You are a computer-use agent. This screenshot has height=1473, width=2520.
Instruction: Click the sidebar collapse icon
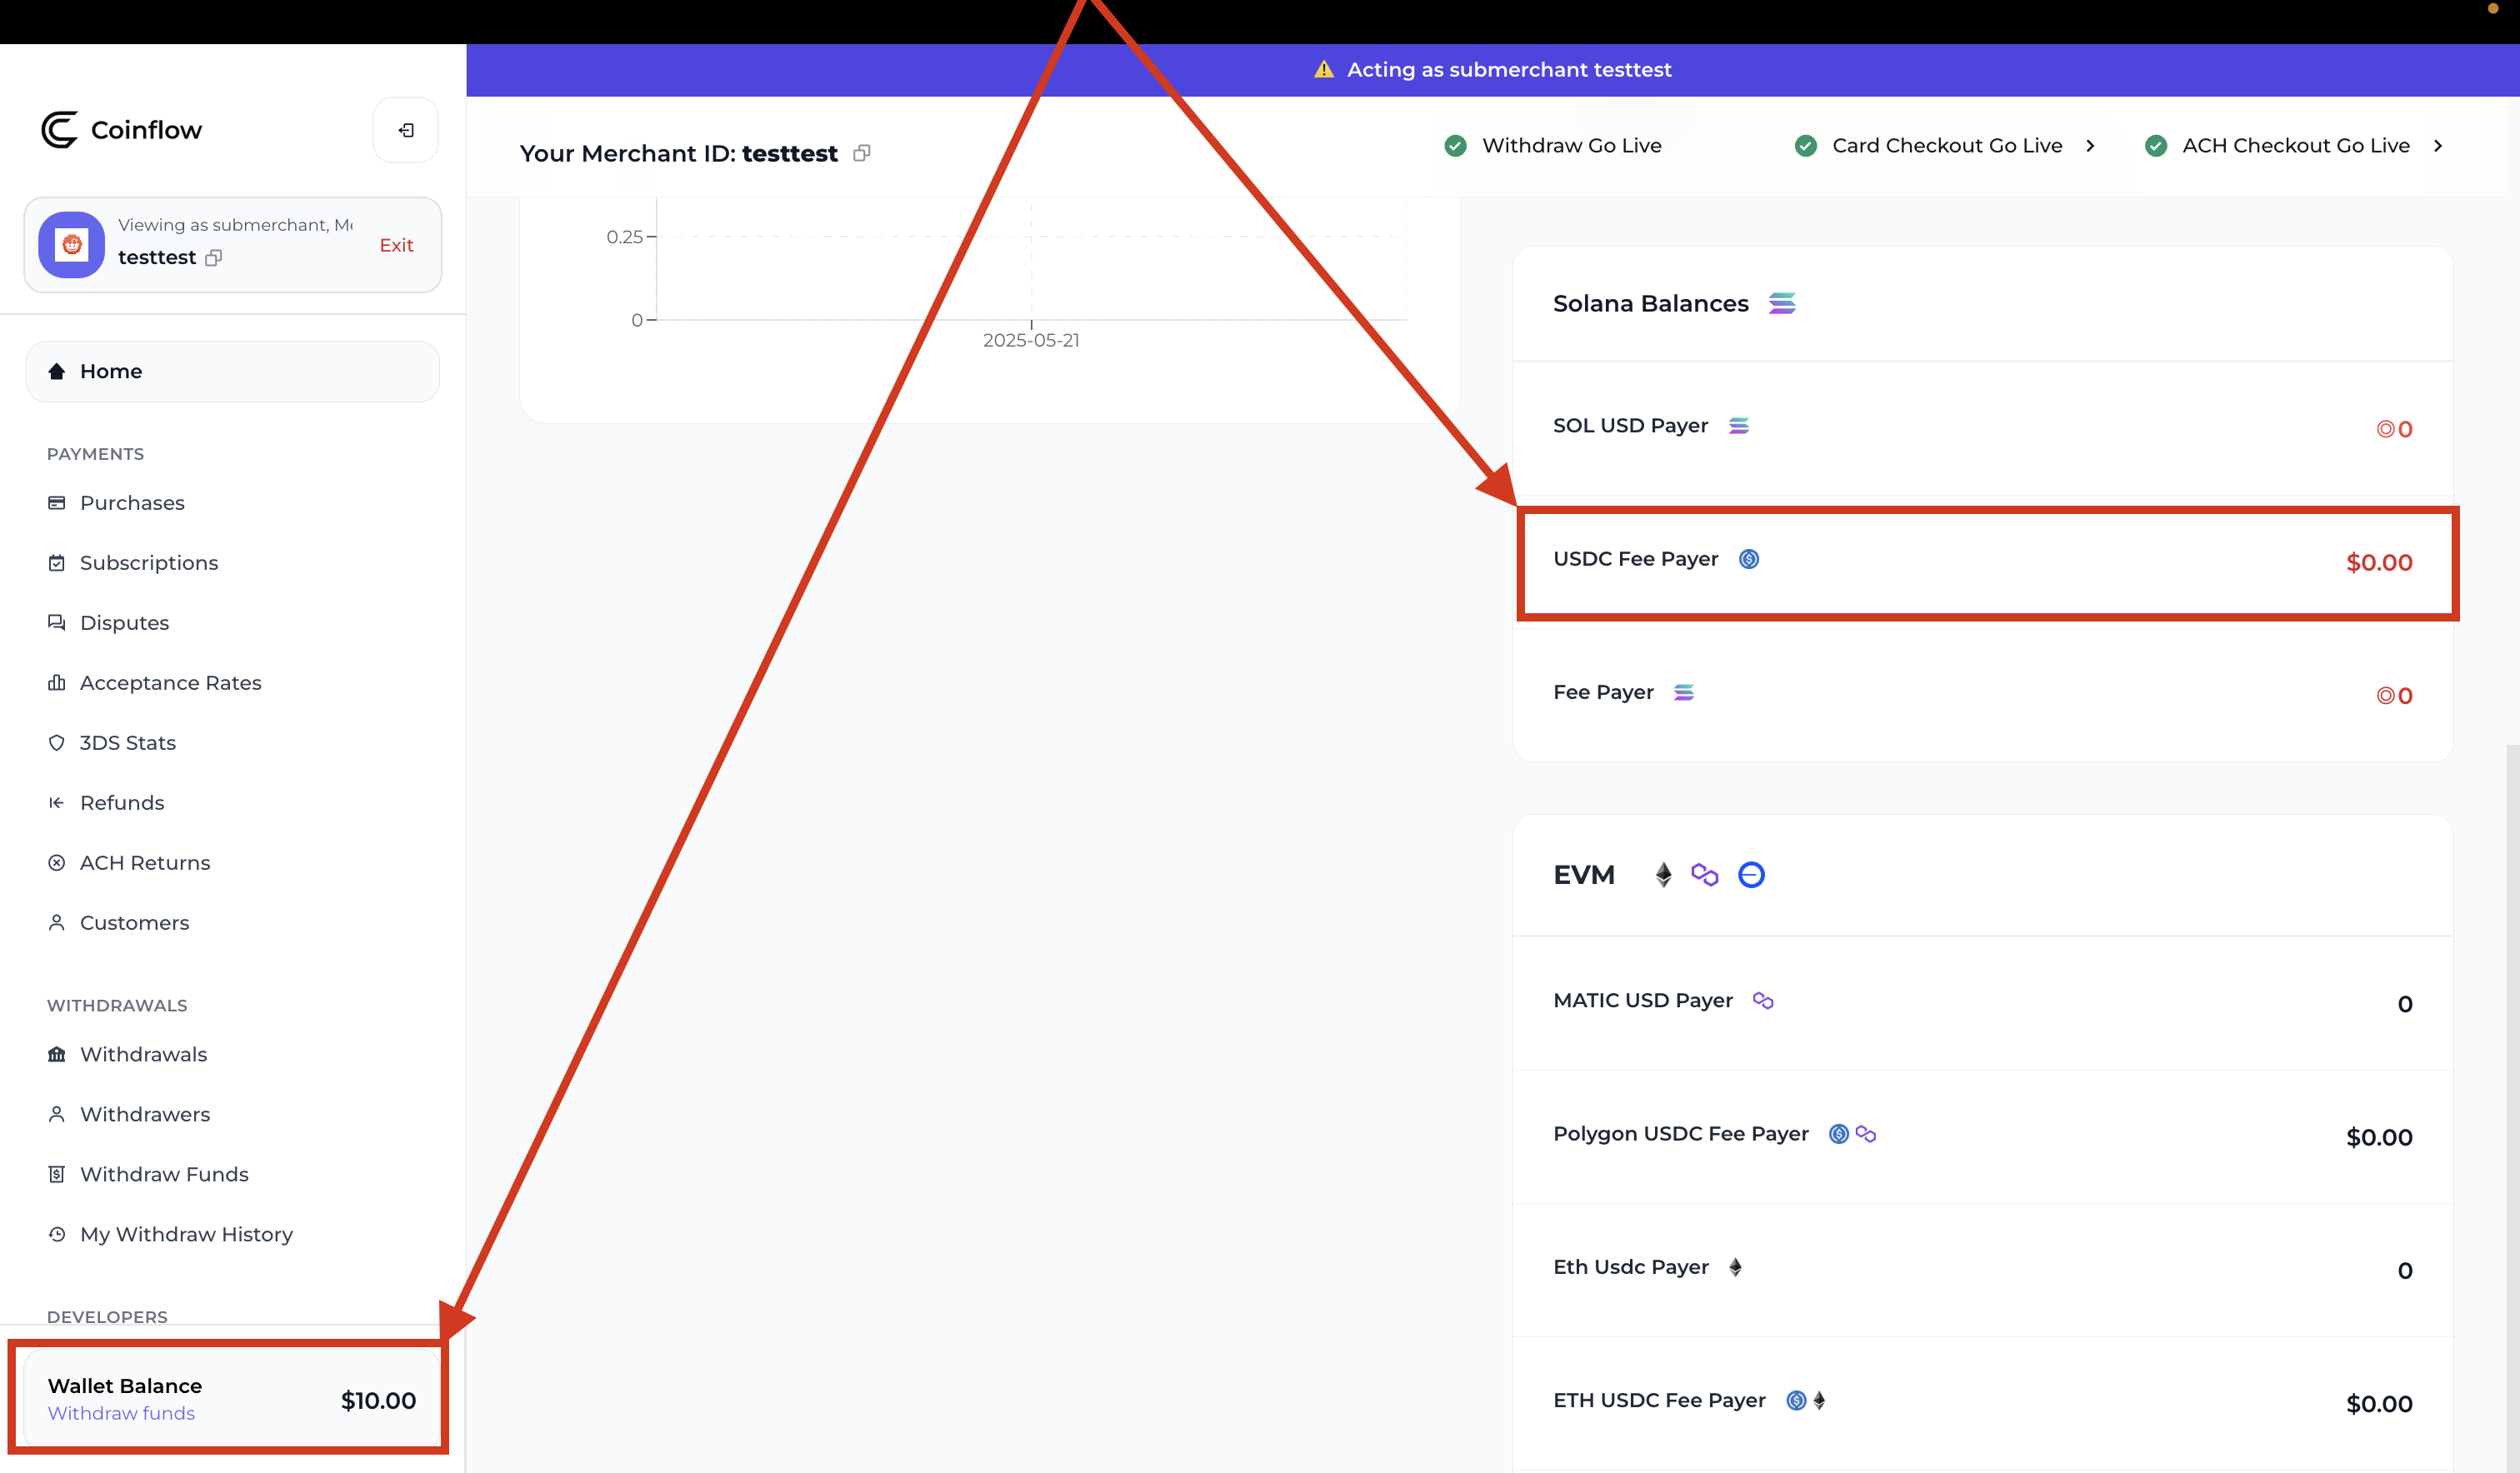406,130
